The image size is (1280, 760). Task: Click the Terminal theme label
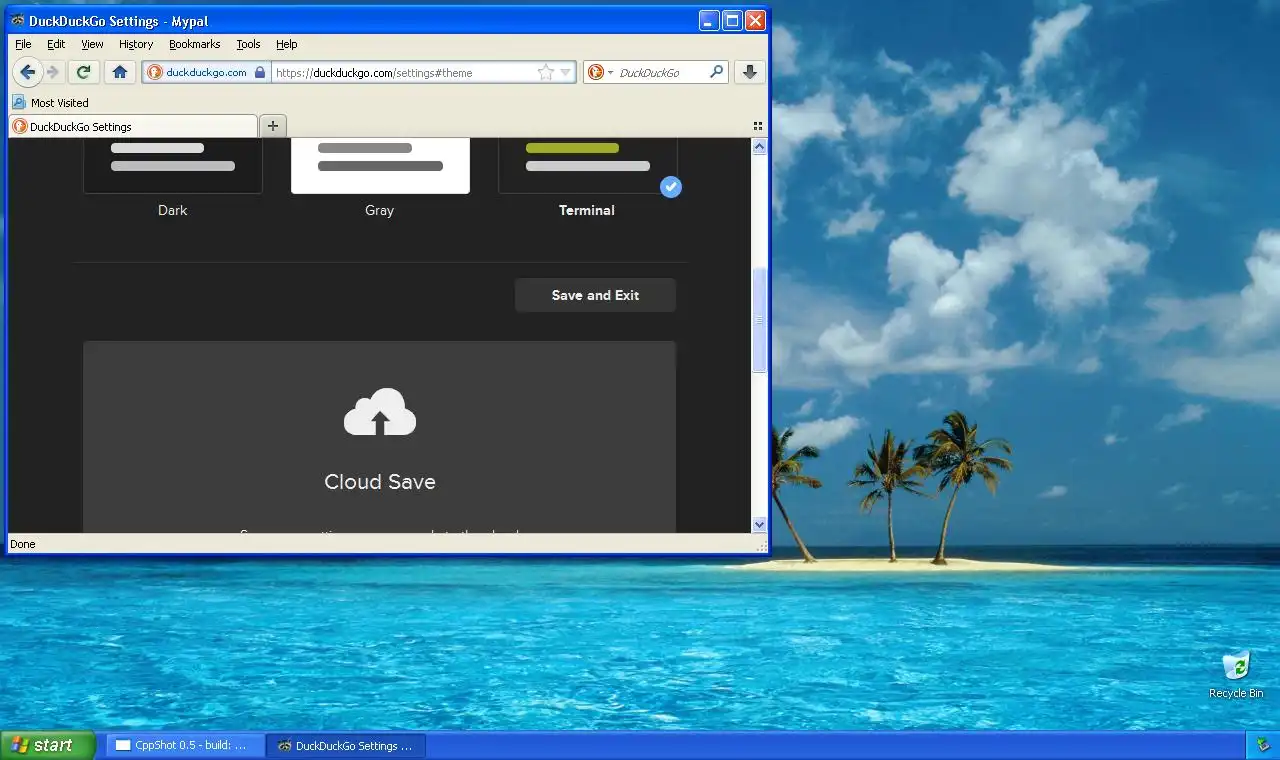click(587, 210)
